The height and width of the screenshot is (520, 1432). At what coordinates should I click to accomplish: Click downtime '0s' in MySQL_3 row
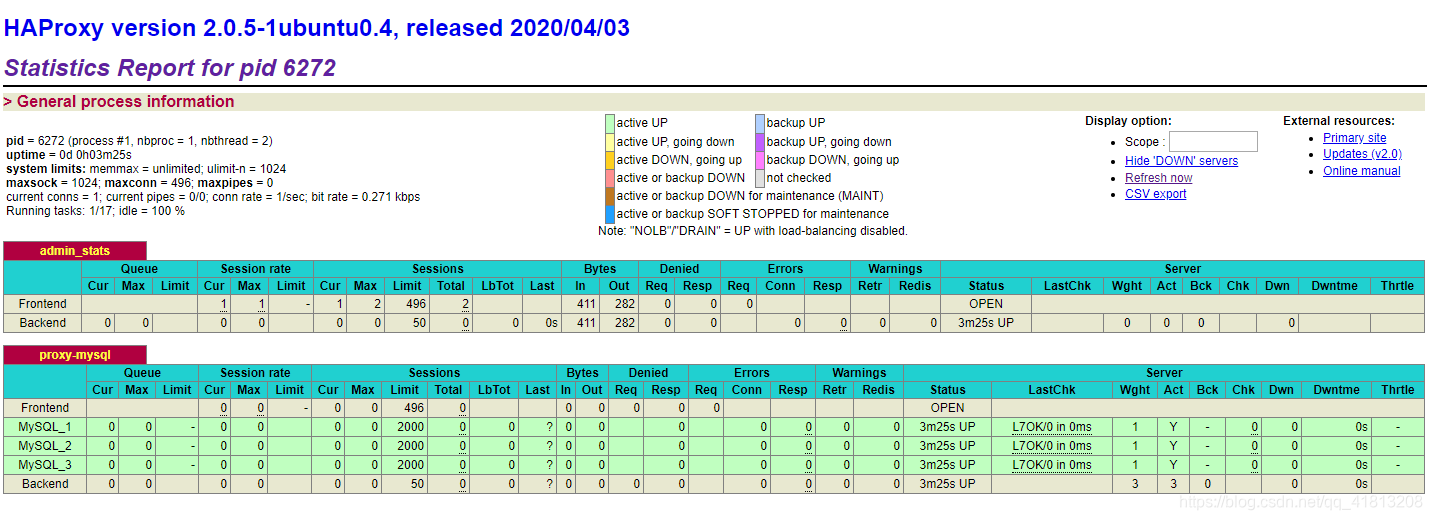(1360, 465)
